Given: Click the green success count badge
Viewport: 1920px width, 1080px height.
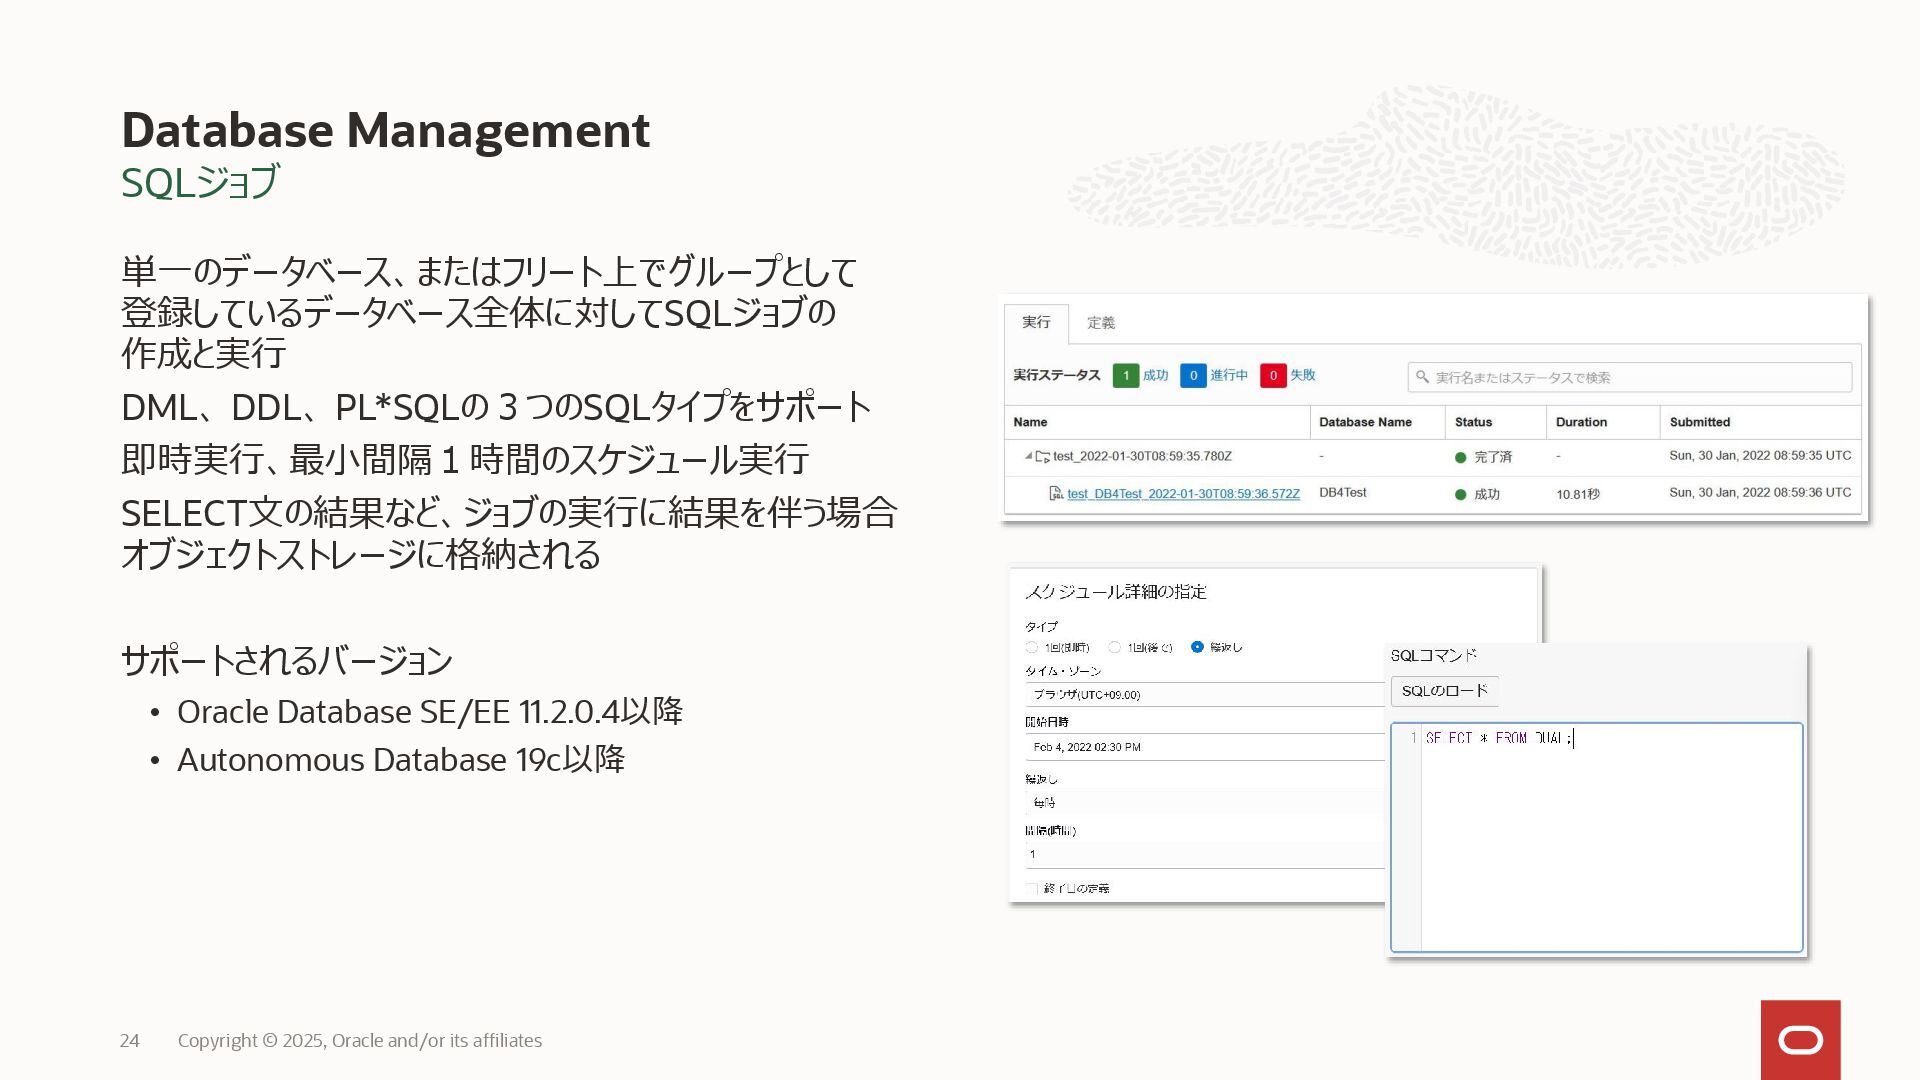Looking at the screenshot, I should click(x=1125, y=375).
